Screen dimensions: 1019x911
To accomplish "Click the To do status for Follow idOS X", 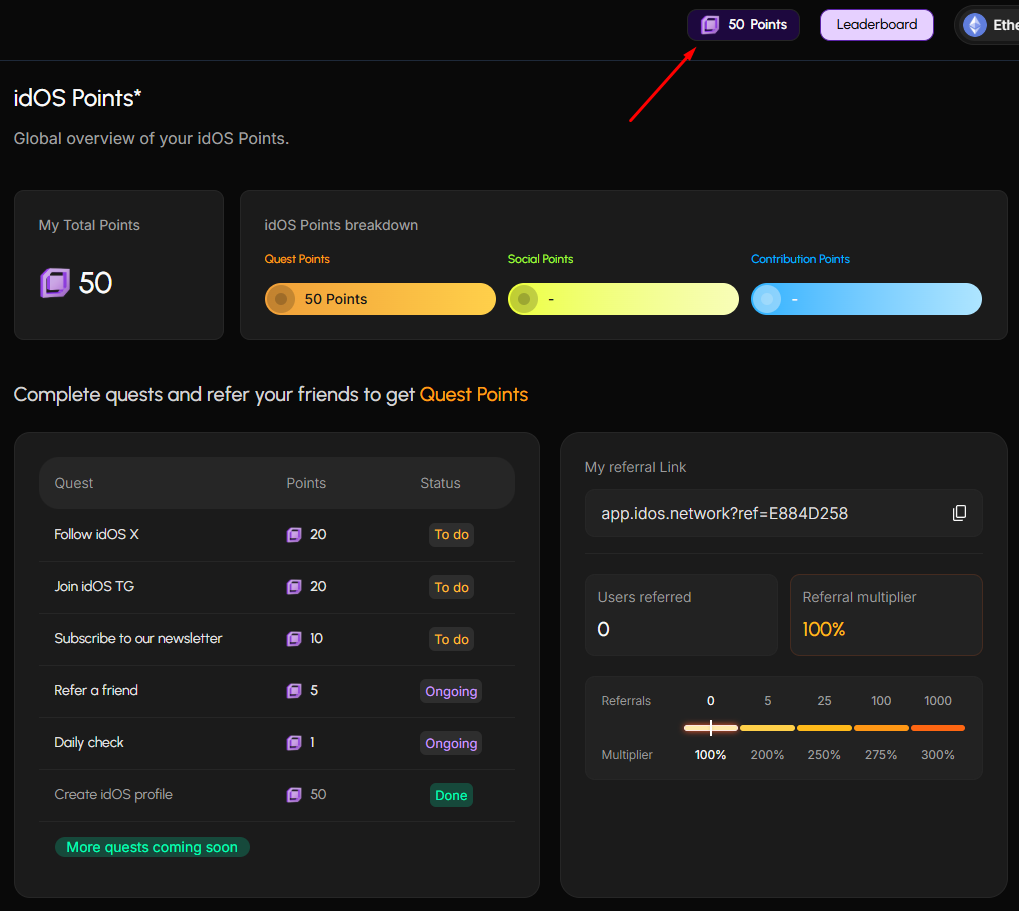I will point(451,535).
